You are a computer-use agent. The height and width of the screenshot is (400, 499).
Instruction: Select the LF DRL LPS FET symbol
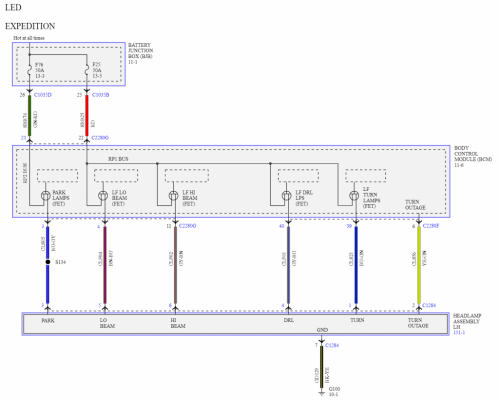(x=287, y=196)
